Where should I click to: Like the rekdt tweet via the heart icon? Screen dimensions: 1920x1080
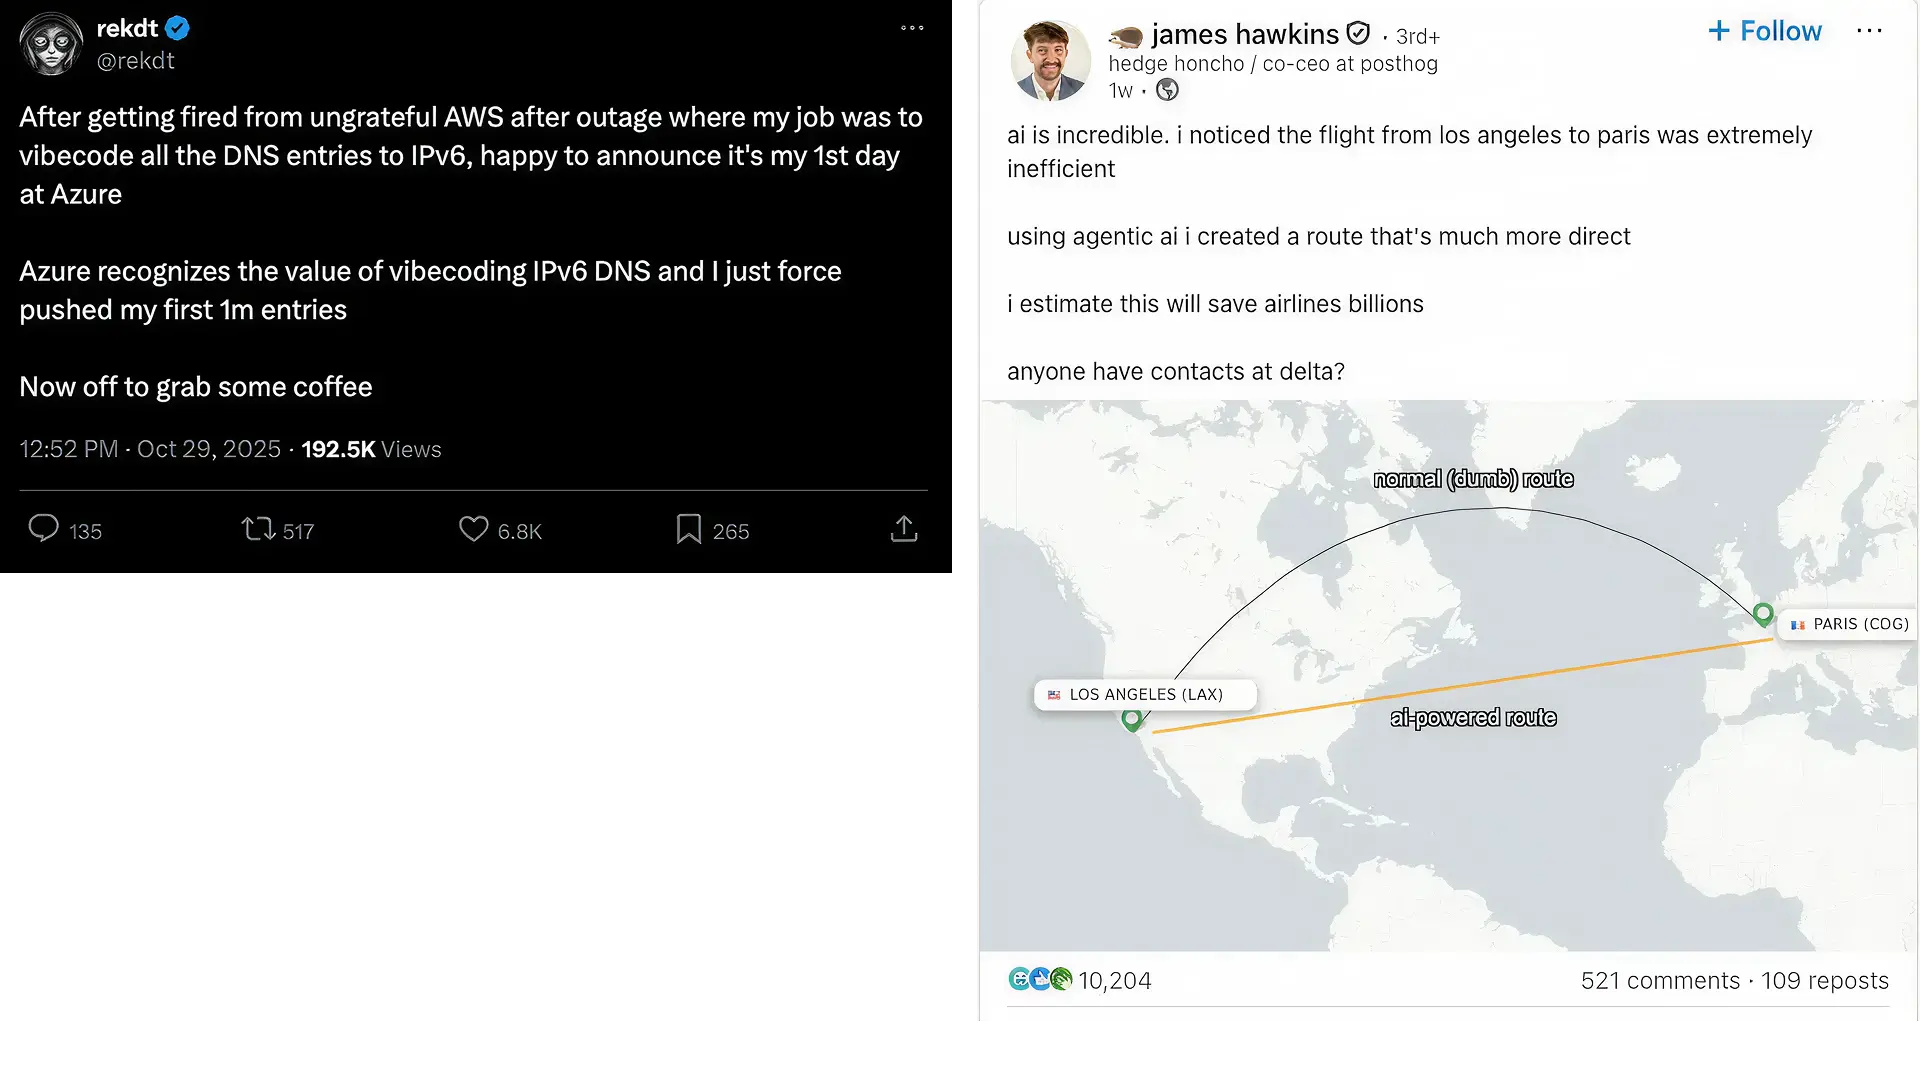pyautogui.click(x=473, y=528)
